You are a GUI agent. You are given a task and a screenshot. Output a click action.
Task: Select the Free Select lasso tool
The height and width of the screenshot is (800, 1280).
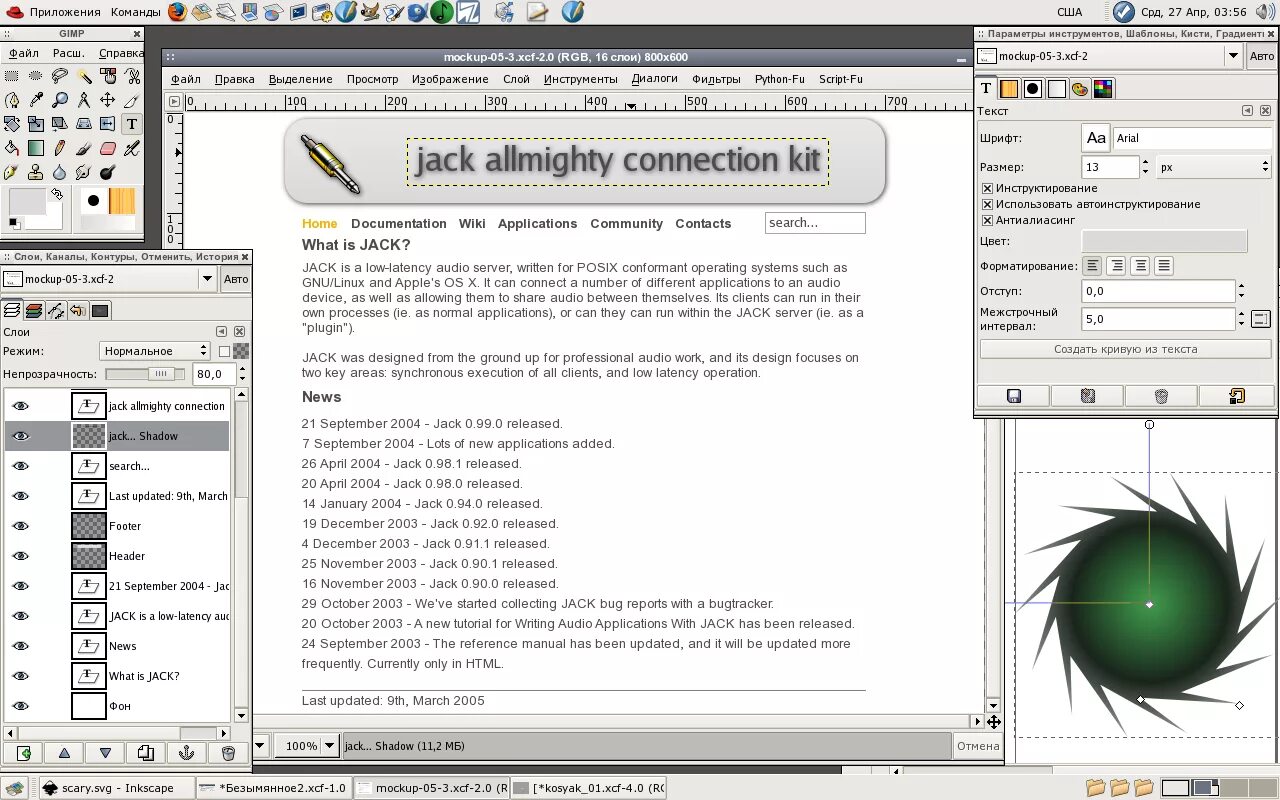point(60,76)
